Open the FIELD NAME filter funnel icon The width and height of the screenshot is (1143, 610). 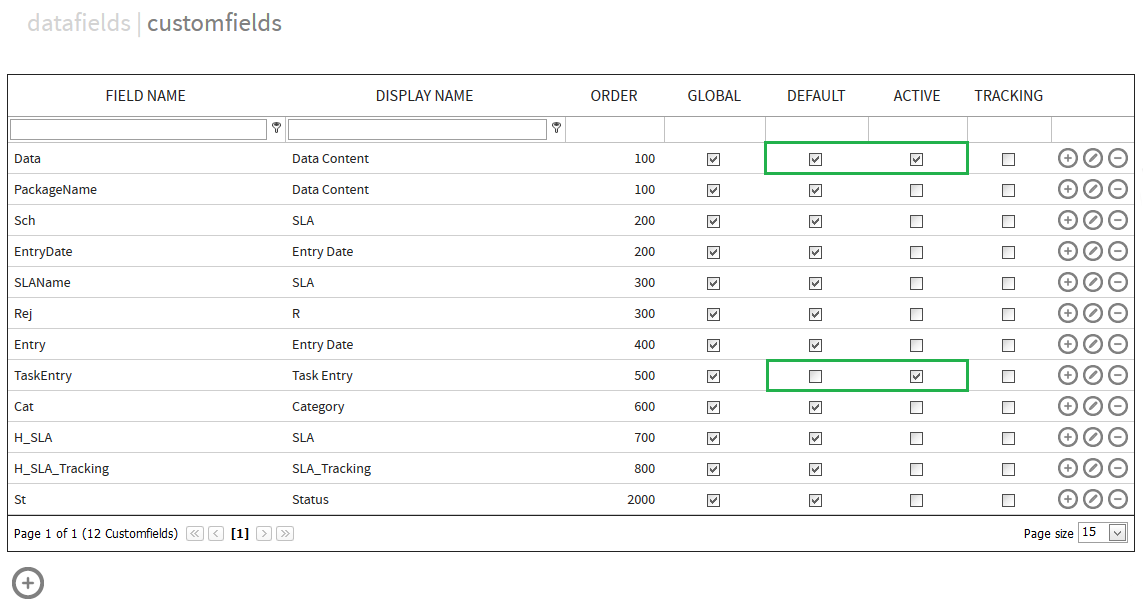pos(276,128)
